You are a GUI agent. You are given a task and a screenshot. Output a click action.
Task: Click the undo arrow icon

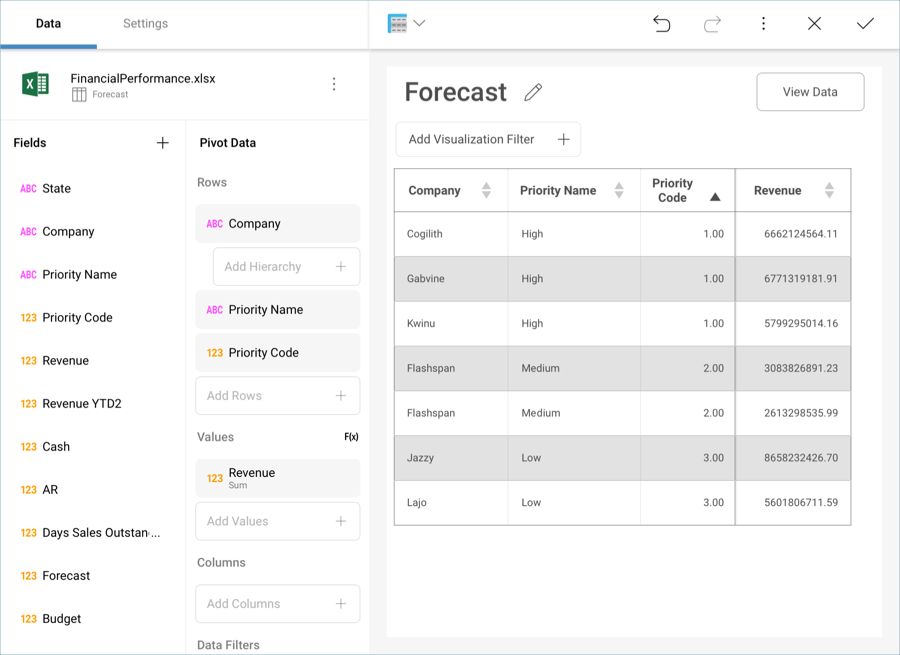[661, 24]
